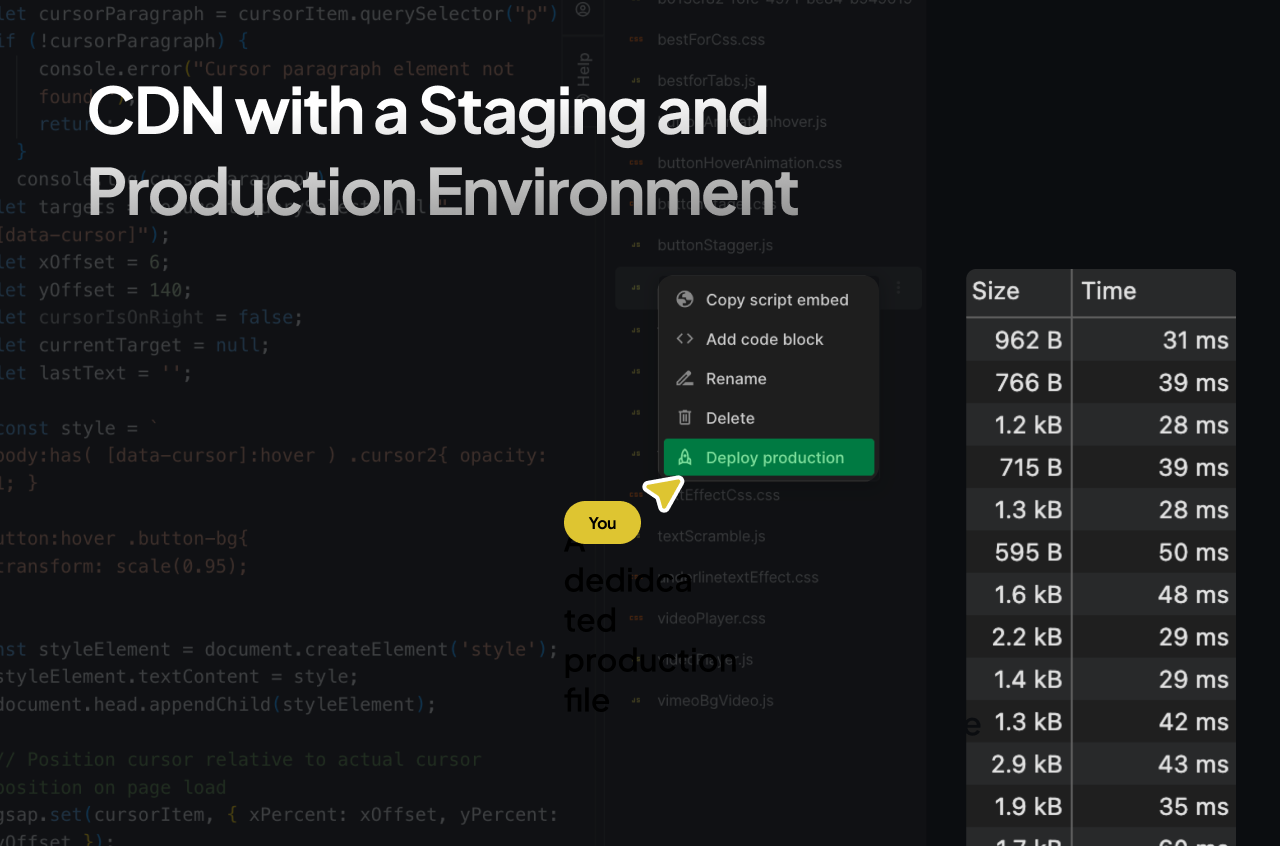This screenshot has width=1280, height=846.
Task: Sort by the Size column header
Action: 996,291
